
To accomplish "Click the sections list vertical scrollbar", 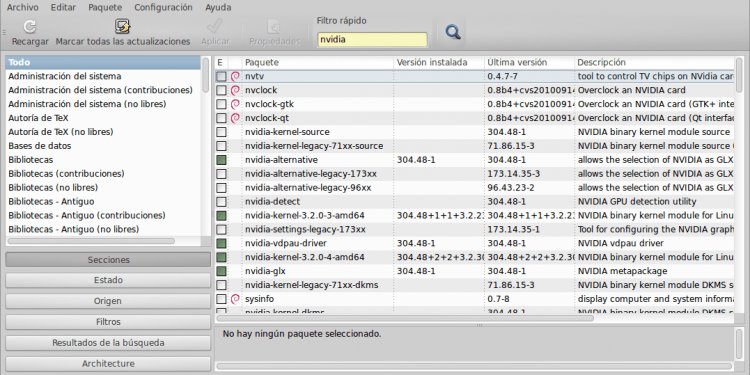I will pos(205,75).
